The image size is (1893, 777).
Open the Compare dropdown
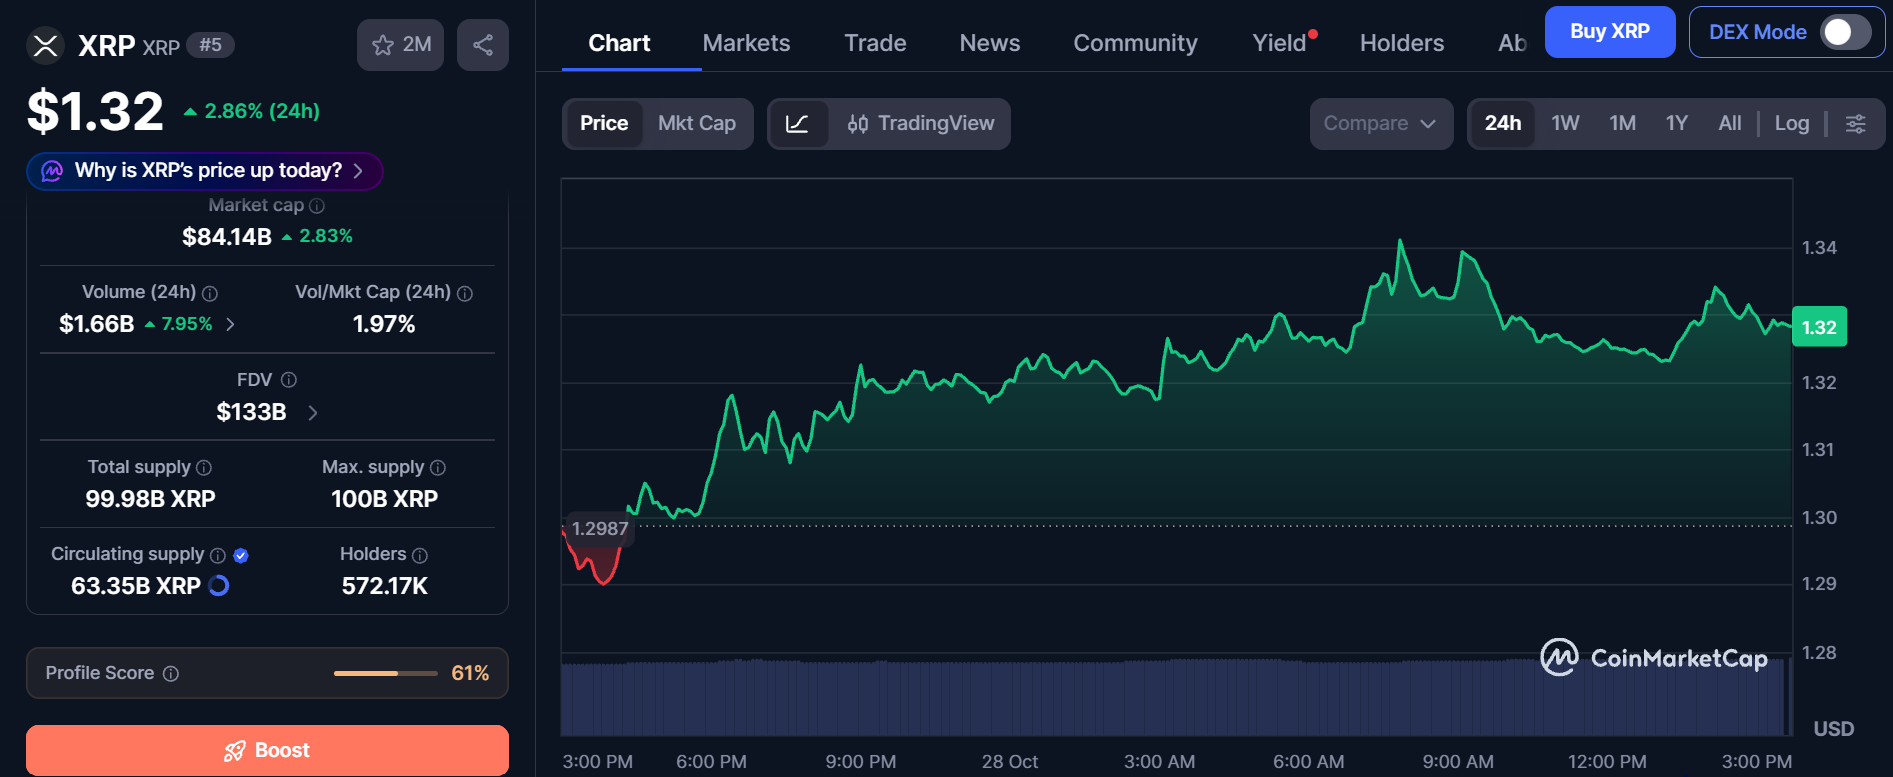point(1381,124)
